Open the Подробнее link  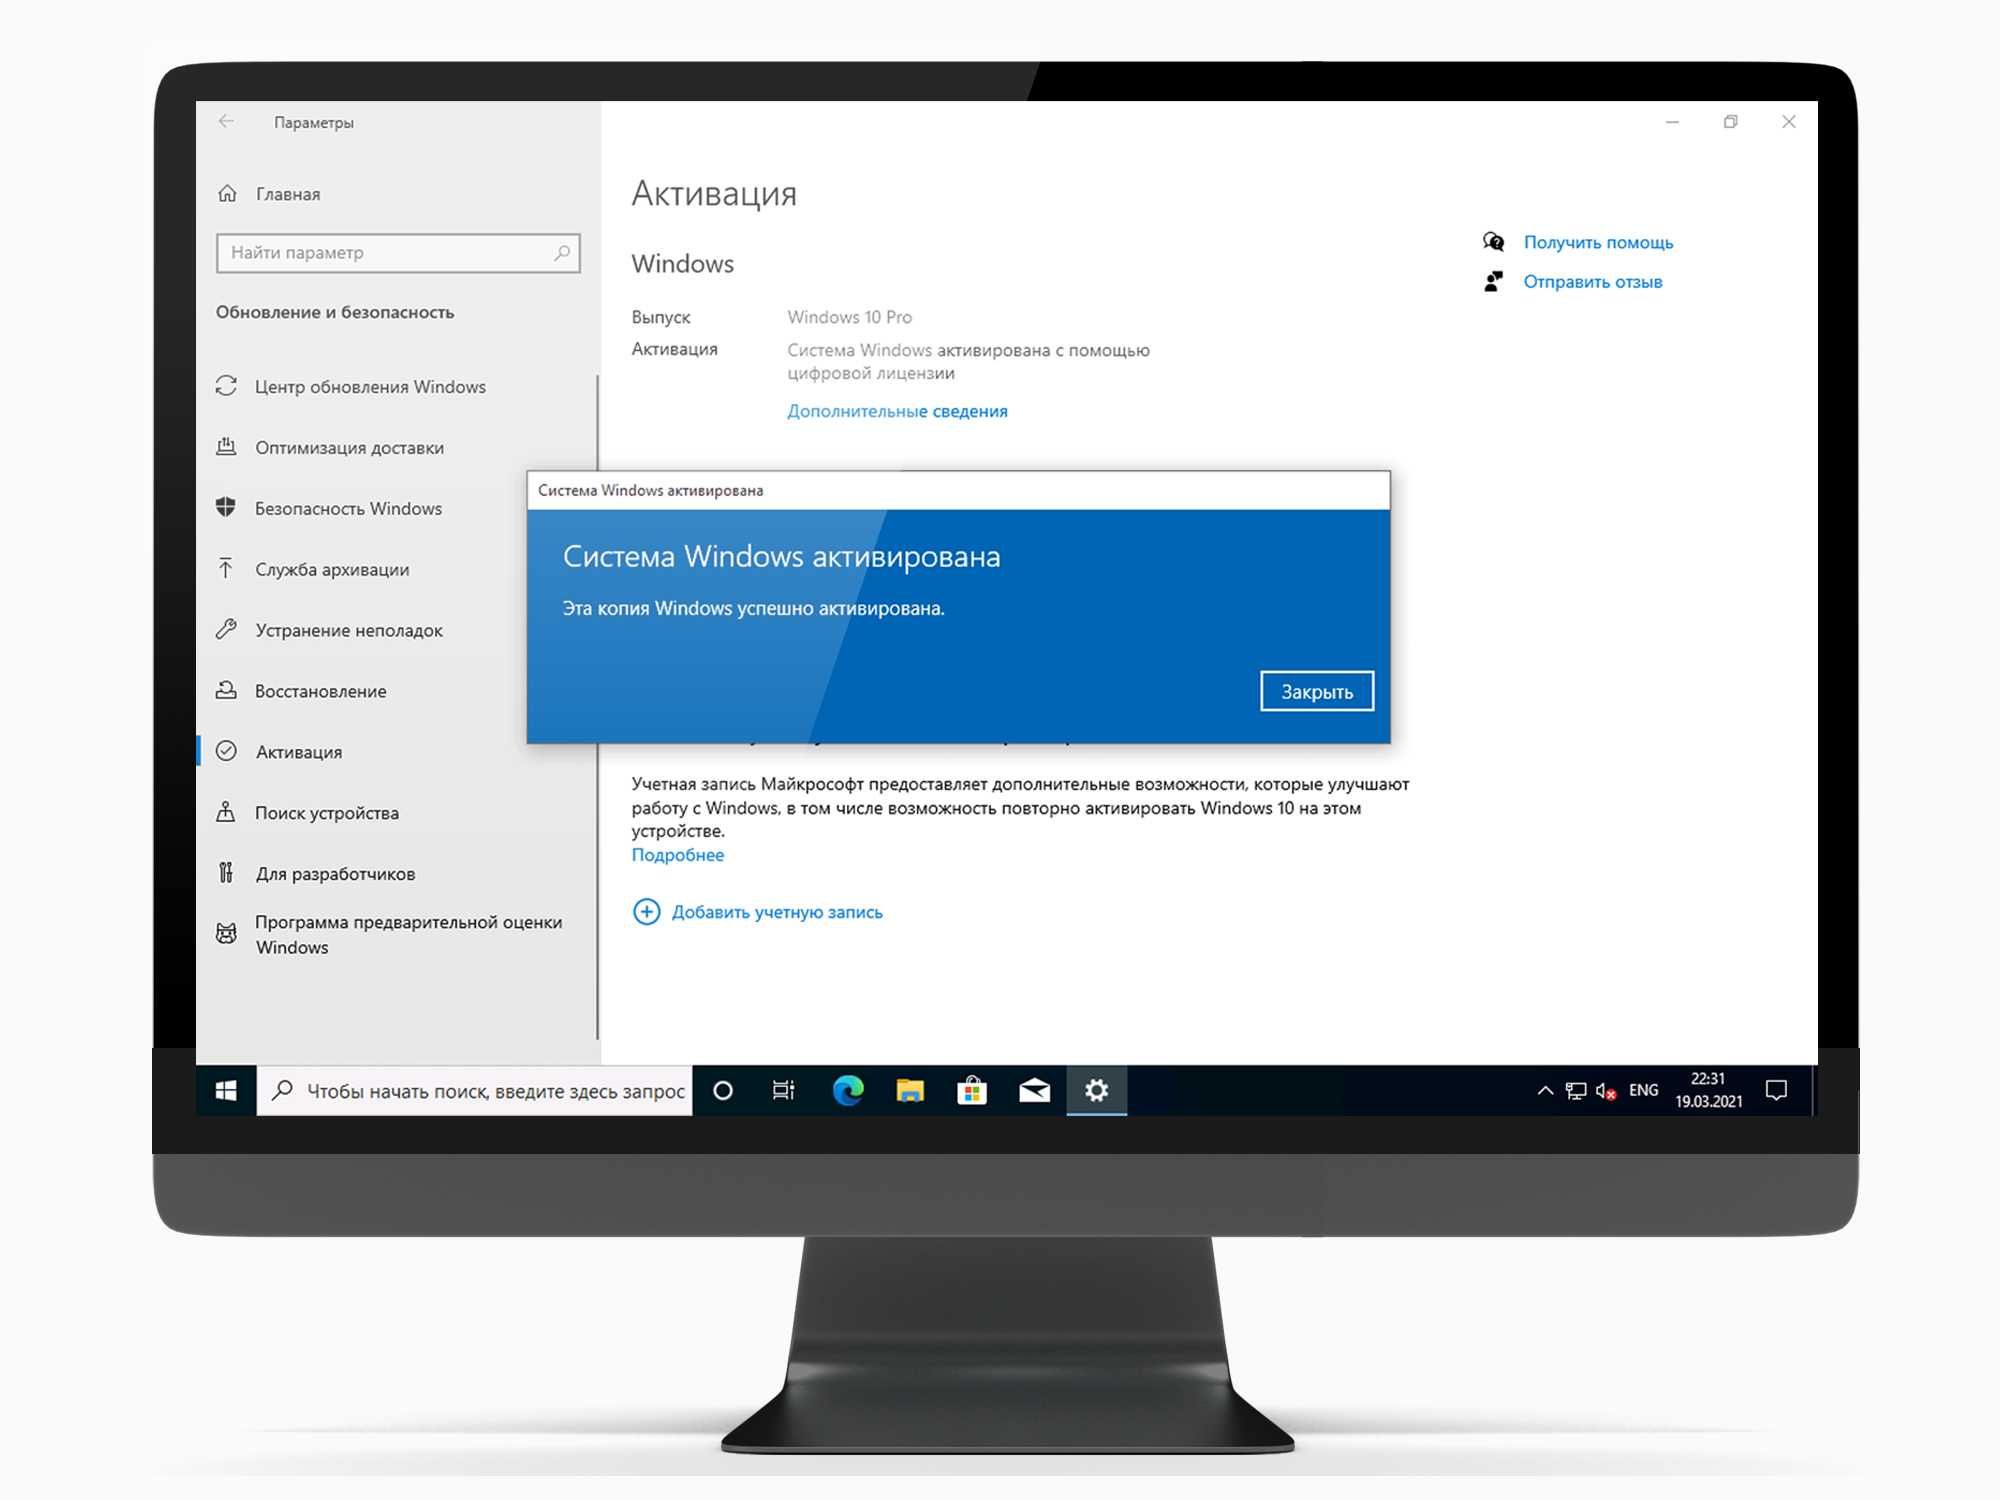point(677,855)
